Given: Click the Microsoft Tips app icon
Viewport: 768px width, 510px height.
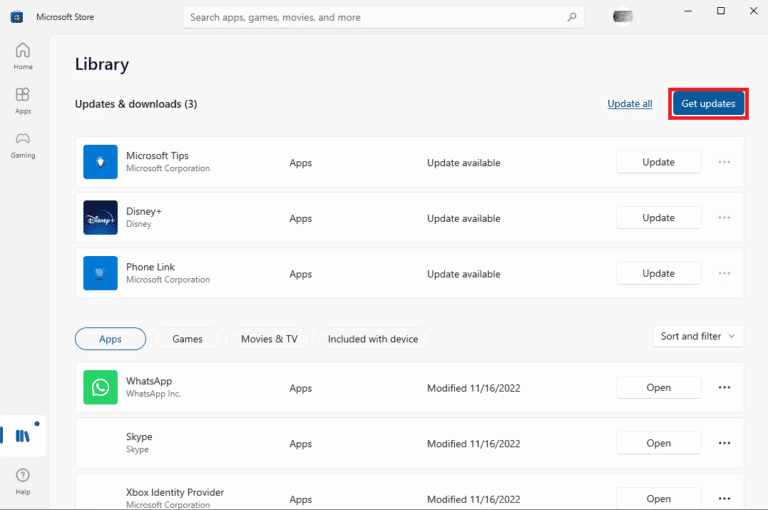Looking at the screenshot, I should click(x=100, y=162).
